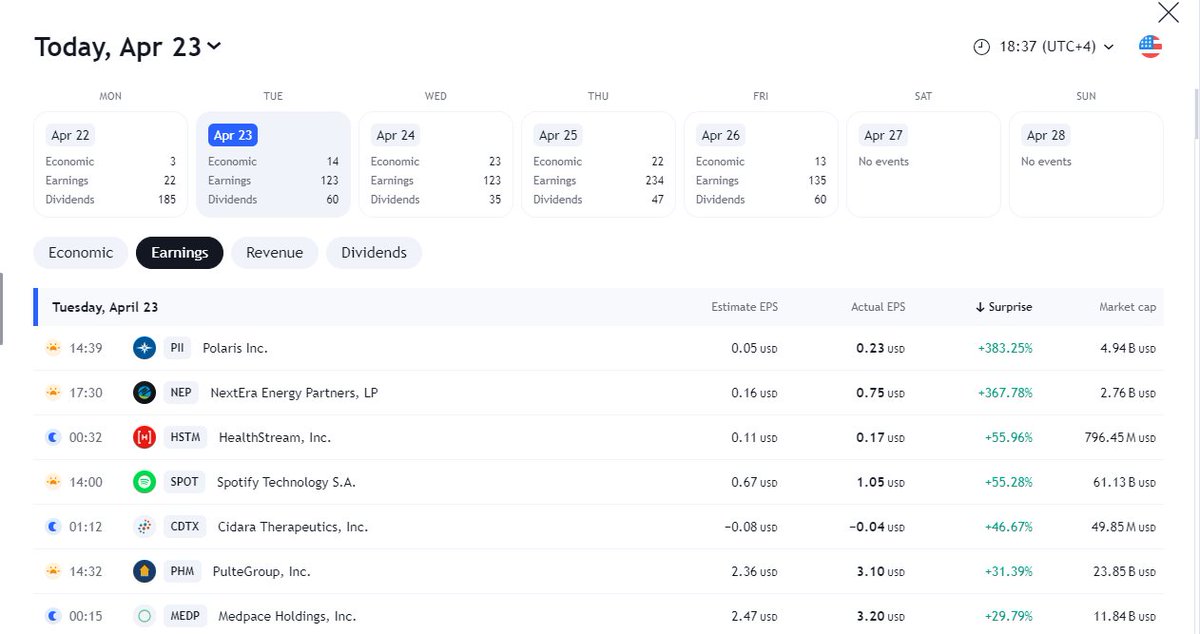Image resolution: width=1200 pixels, height=634 pixels.
Task: Select the Earnings tab
Action: pos(180,253)
